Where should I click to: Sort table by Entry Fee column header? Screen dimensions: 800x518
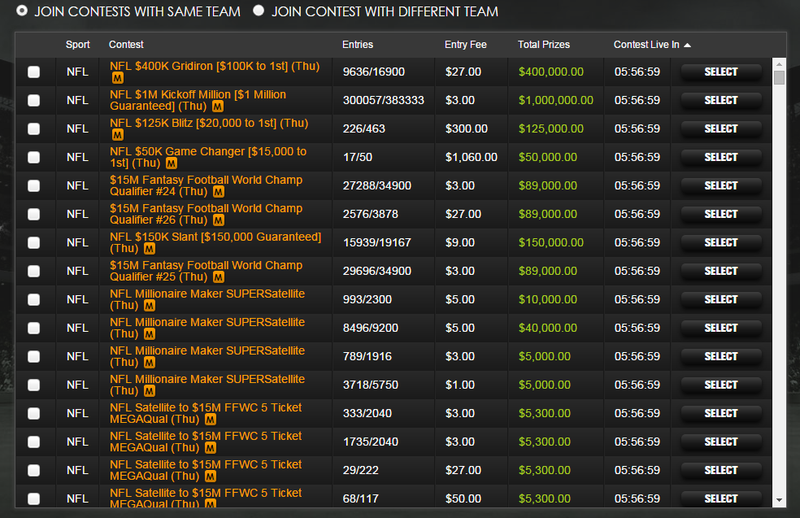[465, 45]
